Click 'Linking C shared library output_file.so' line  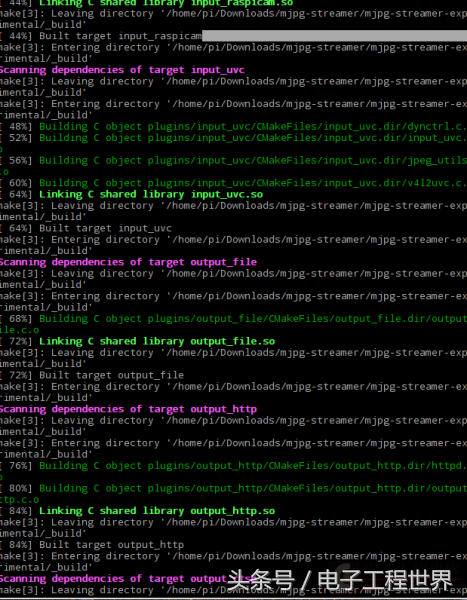coord(137,341)
